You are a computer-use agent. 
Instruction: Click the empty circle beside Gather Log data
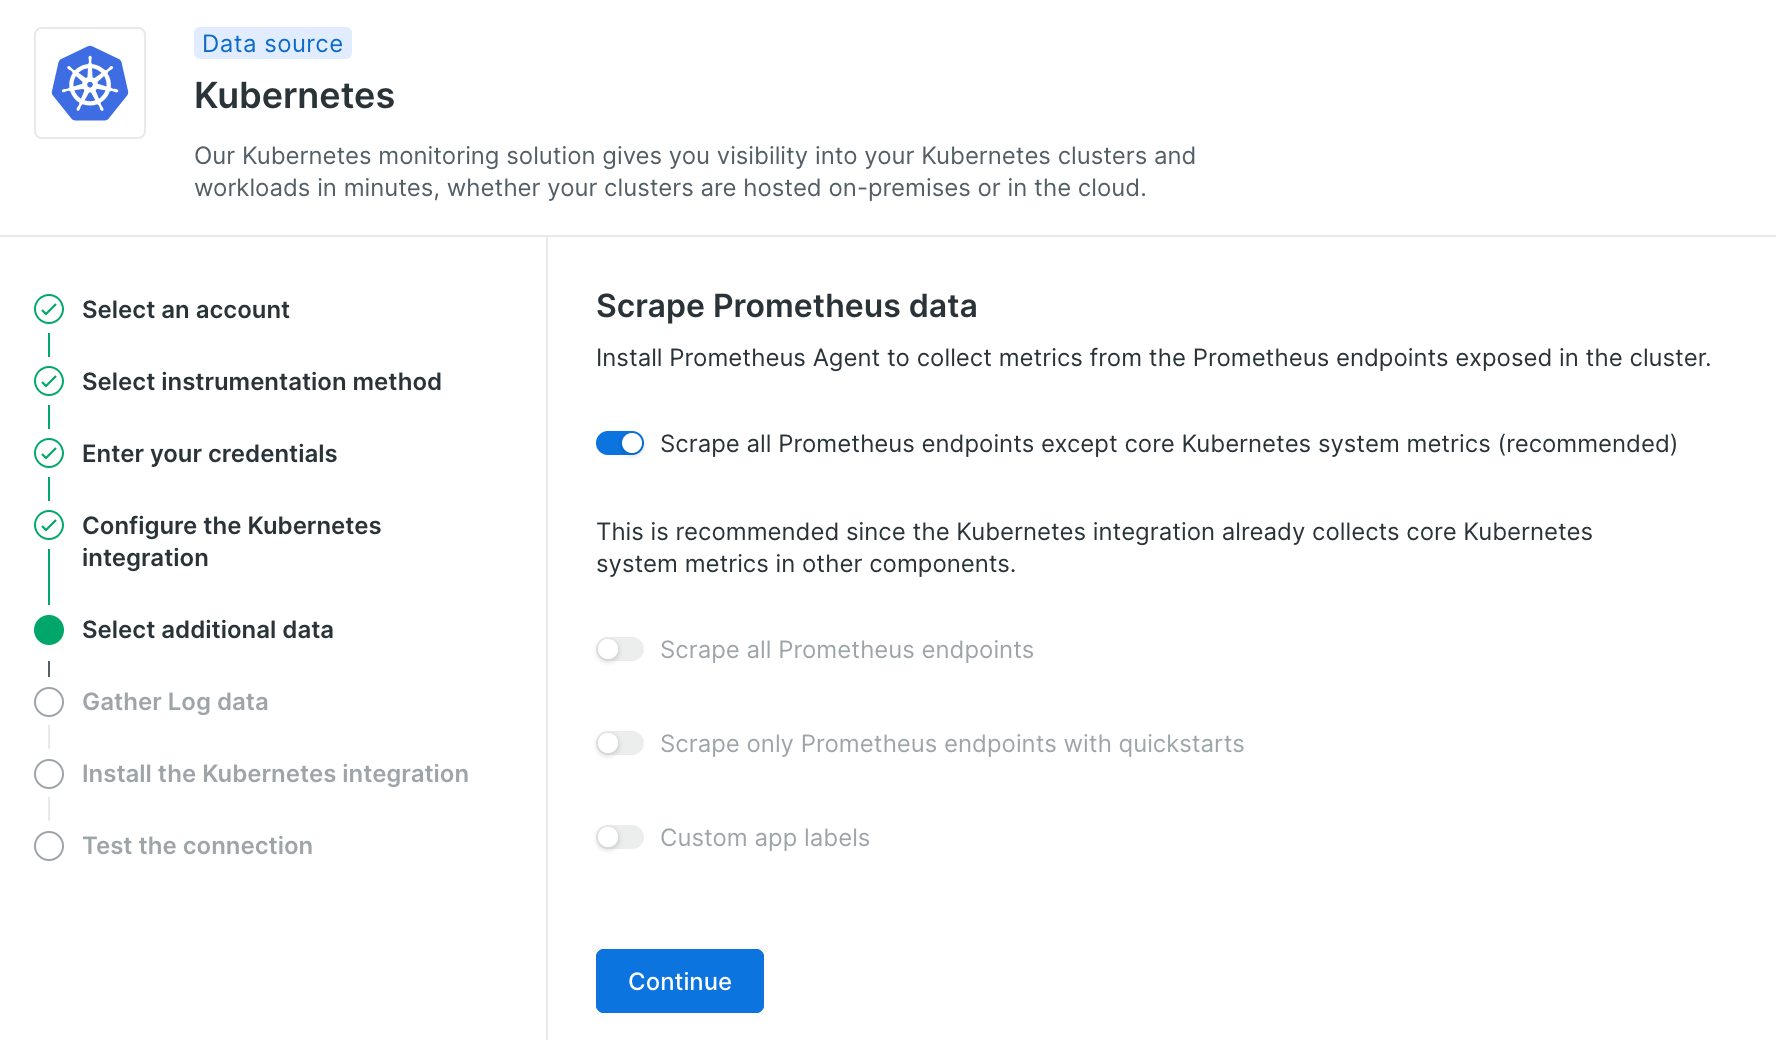[x=49, y=701]
